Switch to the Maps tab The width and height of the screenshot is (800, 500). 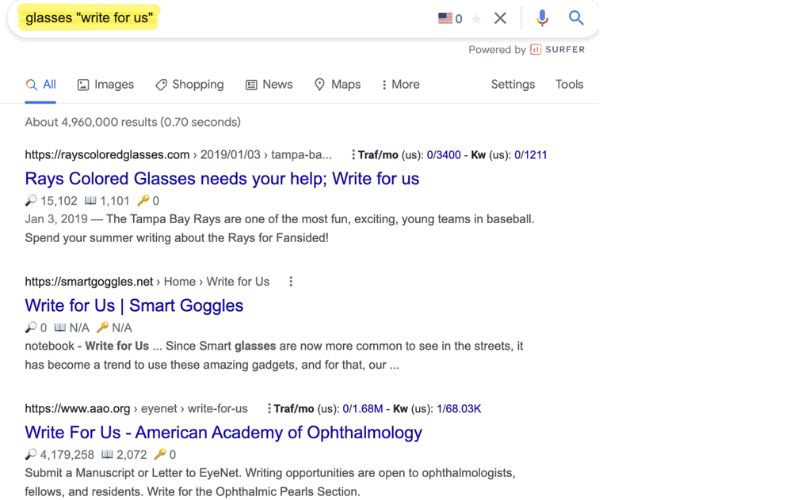tap(338, 85)
